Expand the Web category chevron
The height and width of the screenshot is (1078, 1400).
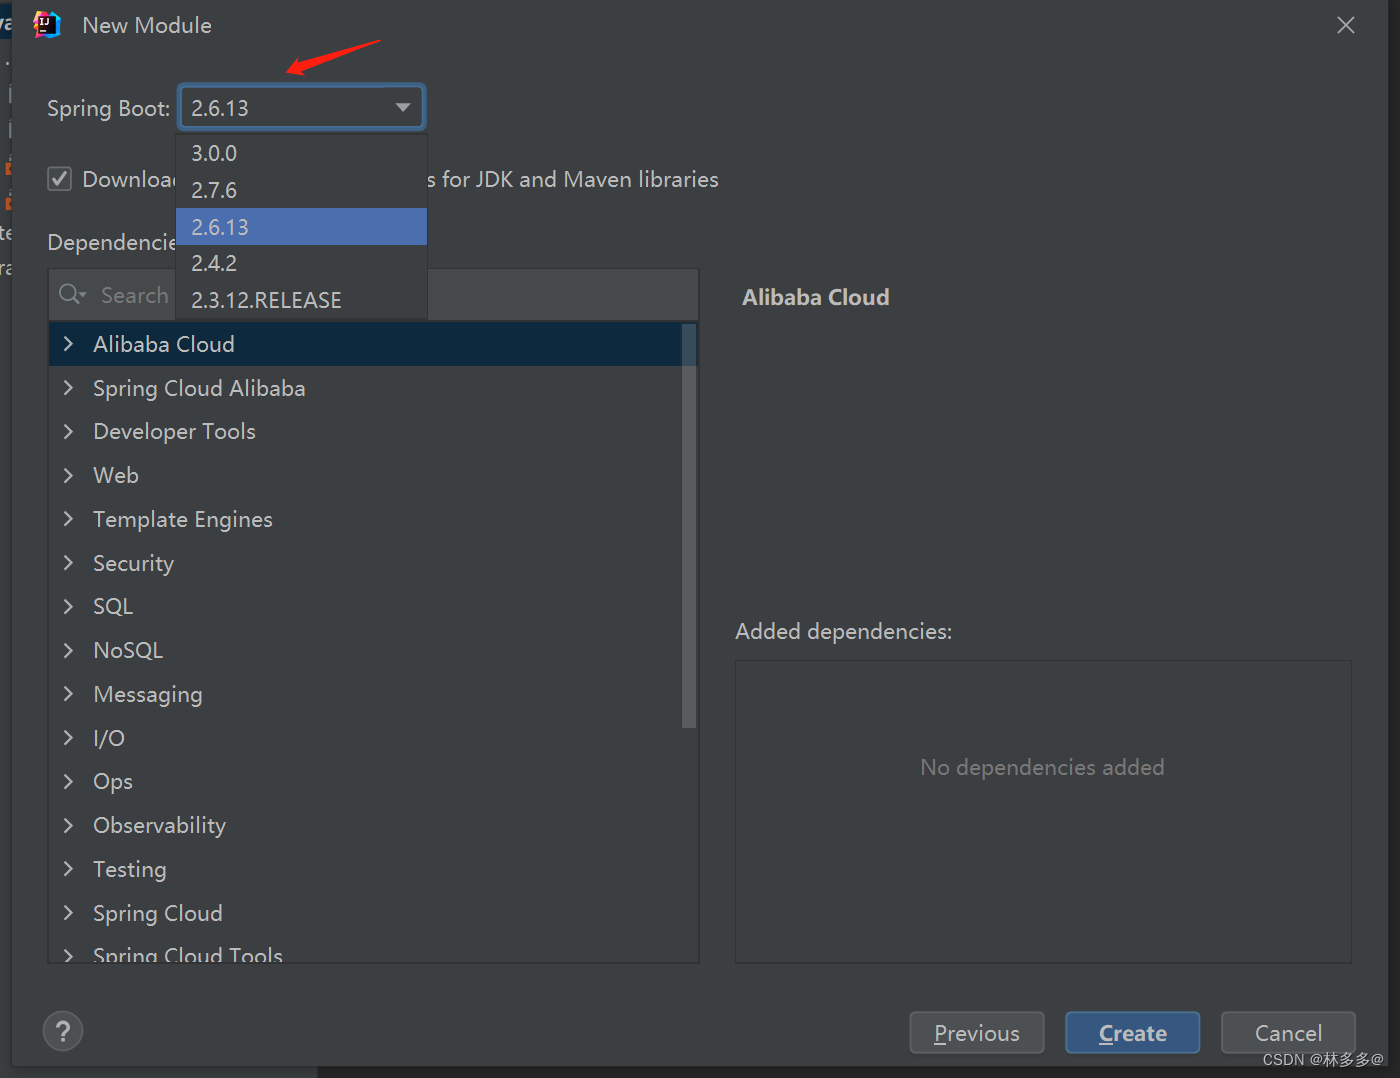68,475
